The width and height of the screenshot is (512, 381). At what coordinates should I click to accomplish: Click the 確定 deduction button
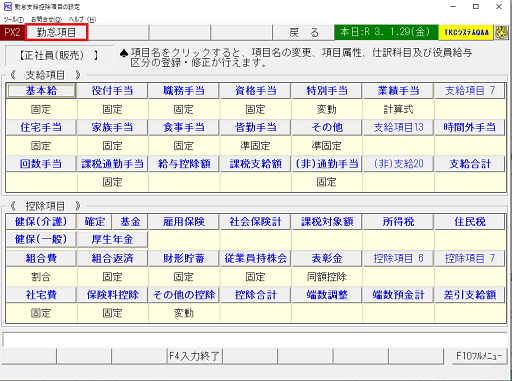pyautogui.click(x=95, y=222)
